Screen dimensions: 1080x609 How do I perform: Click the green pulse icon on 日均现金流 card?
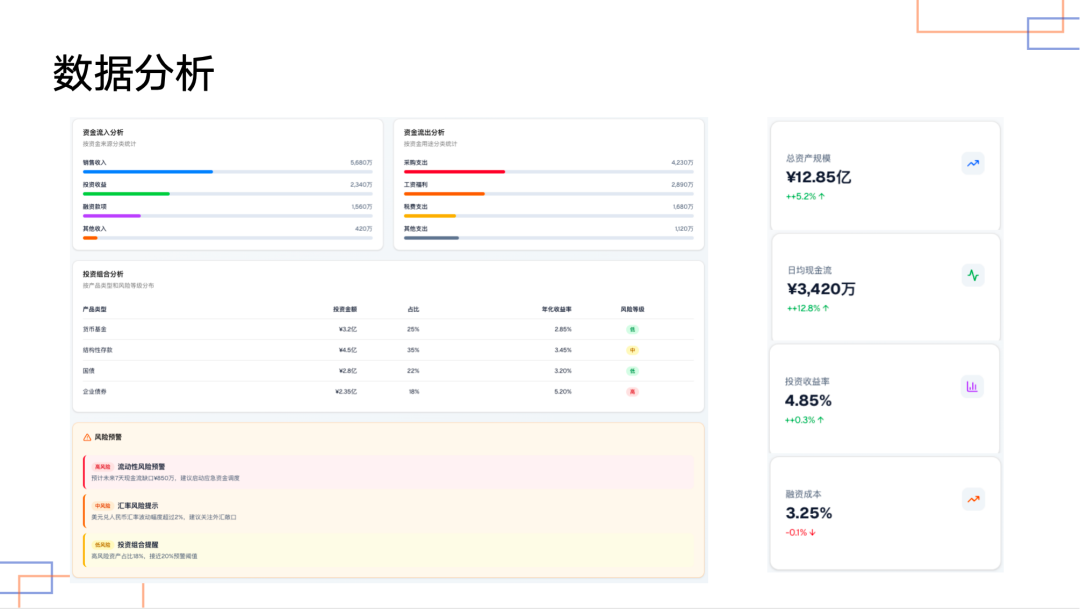pyautogui.click(x=972, y=275)
